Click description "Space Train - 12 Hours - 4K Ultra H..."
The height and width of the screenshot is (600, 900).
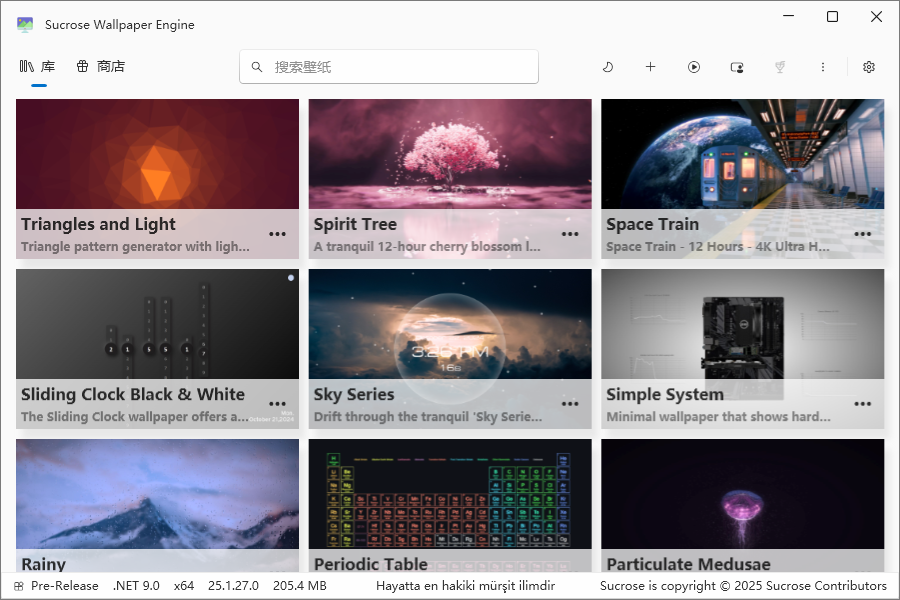(718, 247)
